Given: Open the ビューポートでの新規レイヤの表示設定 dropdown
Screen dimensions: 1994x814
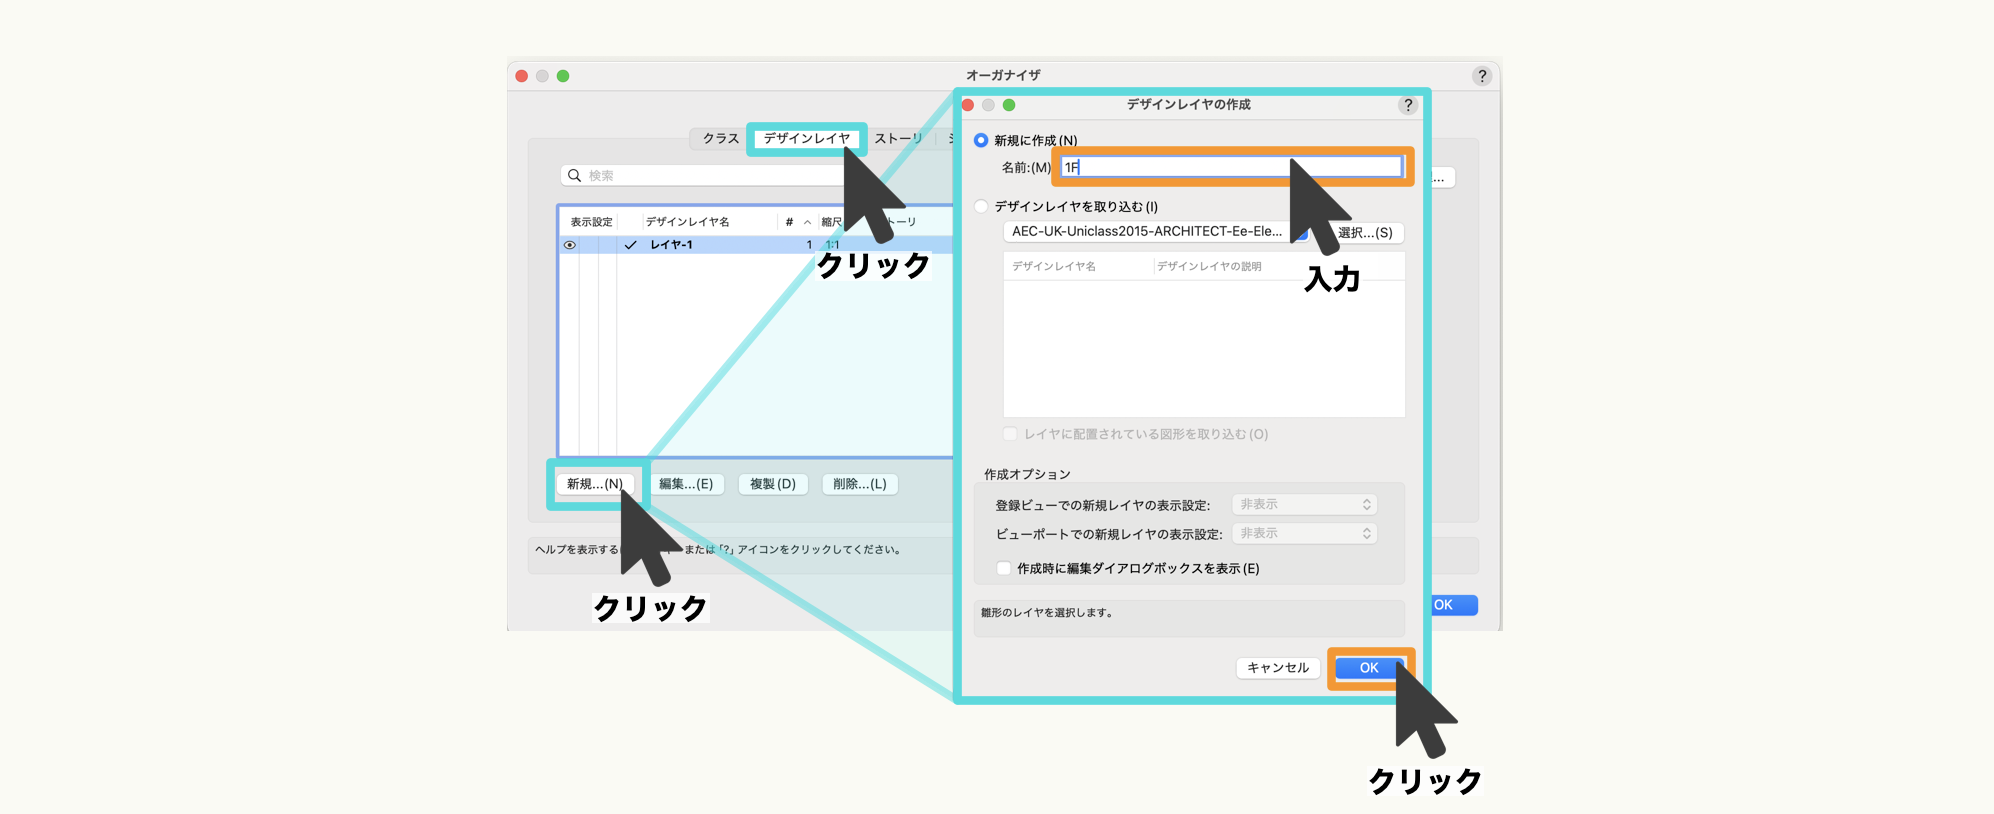Looking at the screenshot, I should pyautogui.click(x=1304, y=534).
